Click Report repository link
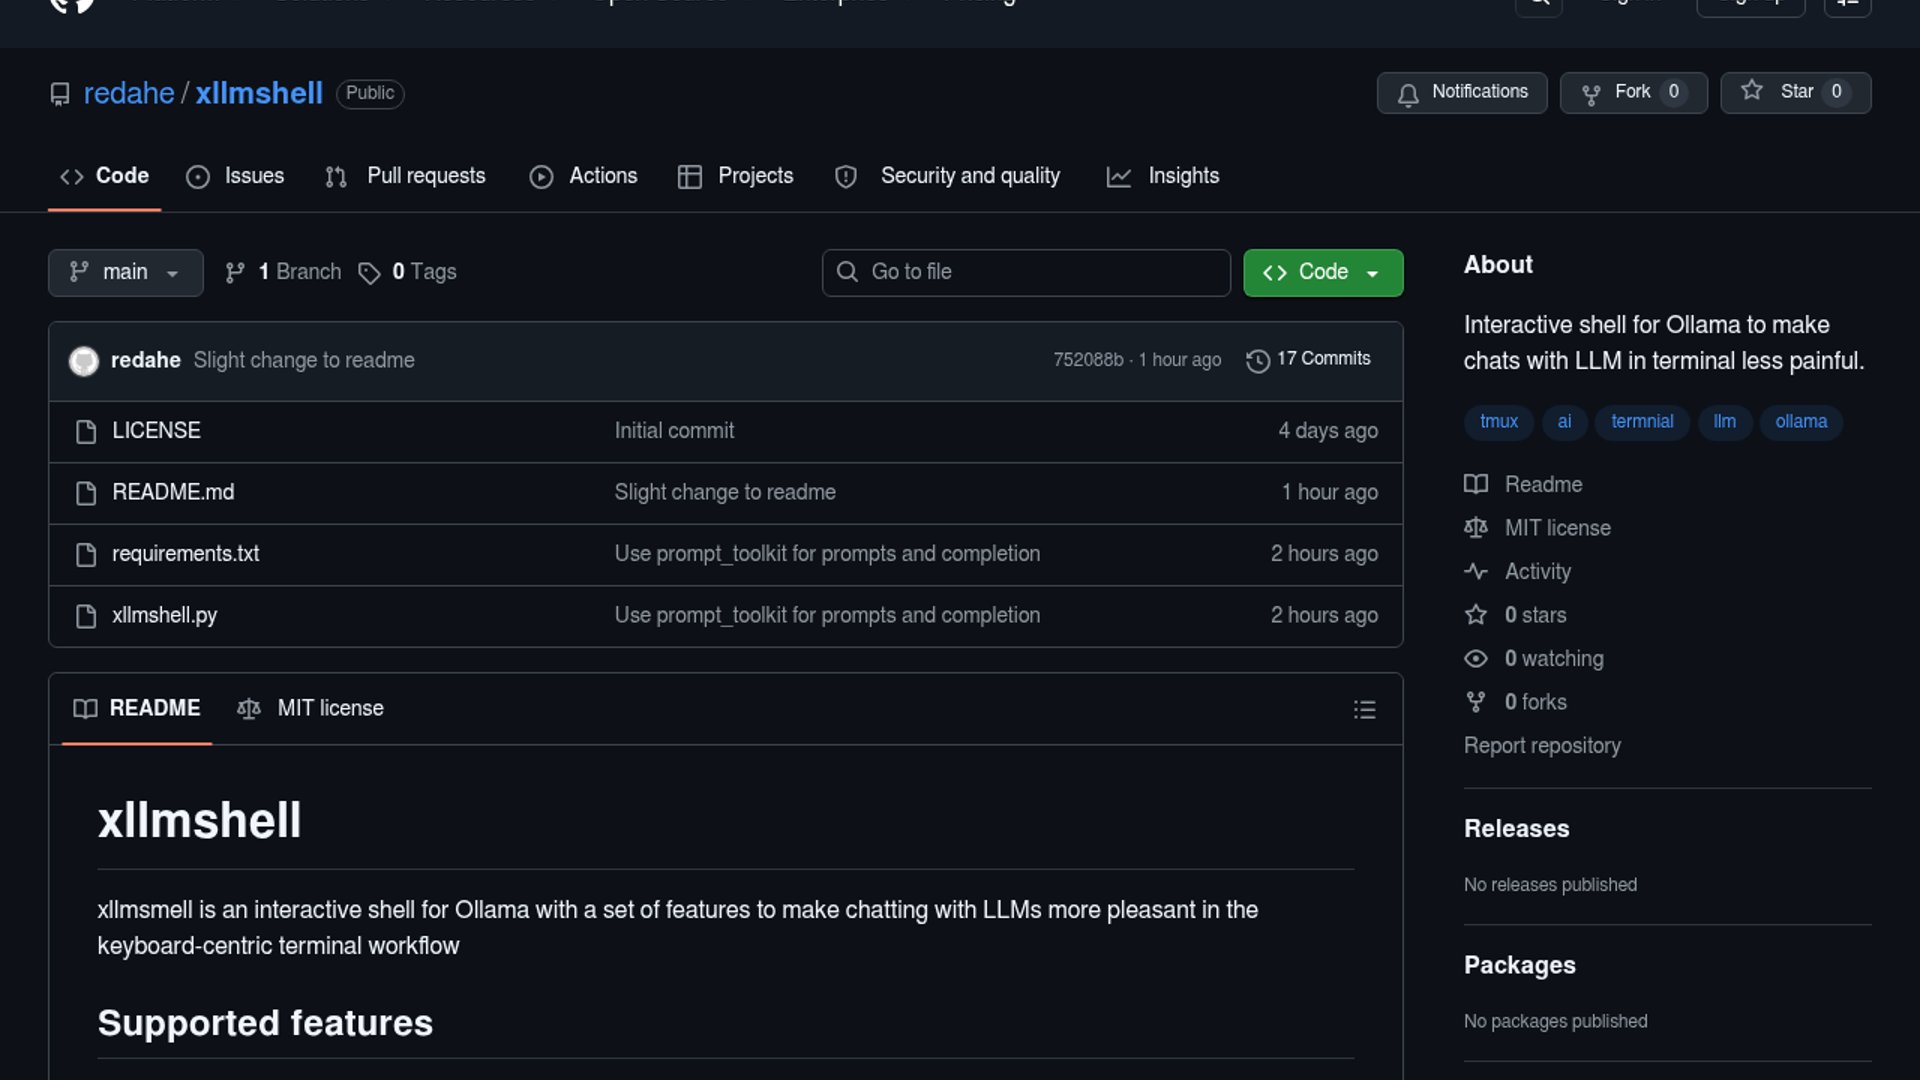 (x=1541, y=746)
